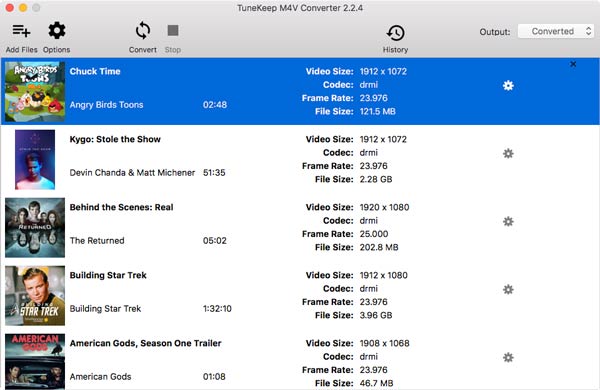The width and height of the screenshot is (600, 390).
Task: Open the Options gear in toolbar
Action: pyautogui.click(x=57, y=31)
